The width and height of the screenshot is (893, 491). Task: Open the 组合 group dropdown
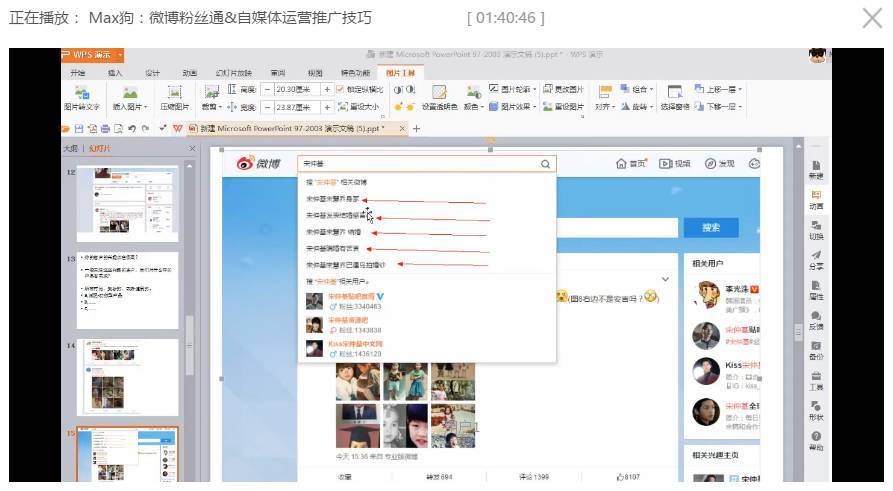637,89
